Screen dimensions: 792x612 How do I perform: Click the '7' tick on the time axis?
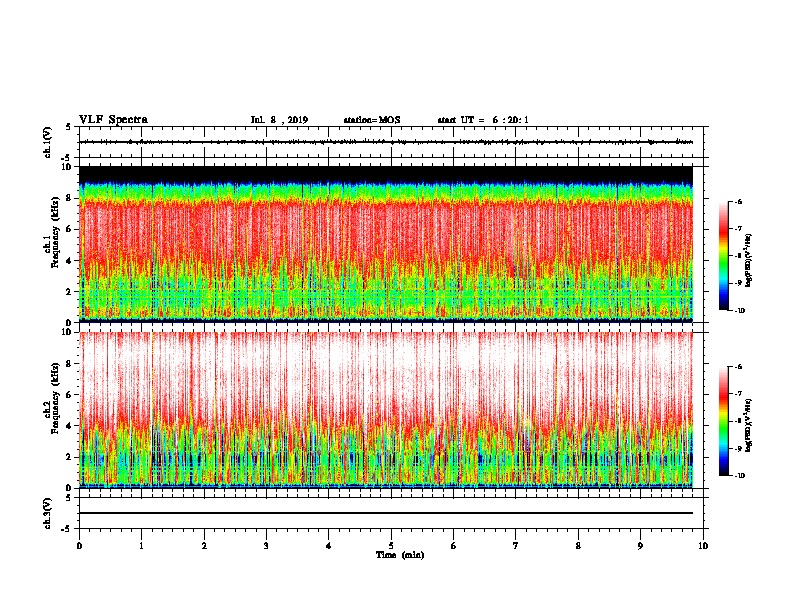(516, 545)
